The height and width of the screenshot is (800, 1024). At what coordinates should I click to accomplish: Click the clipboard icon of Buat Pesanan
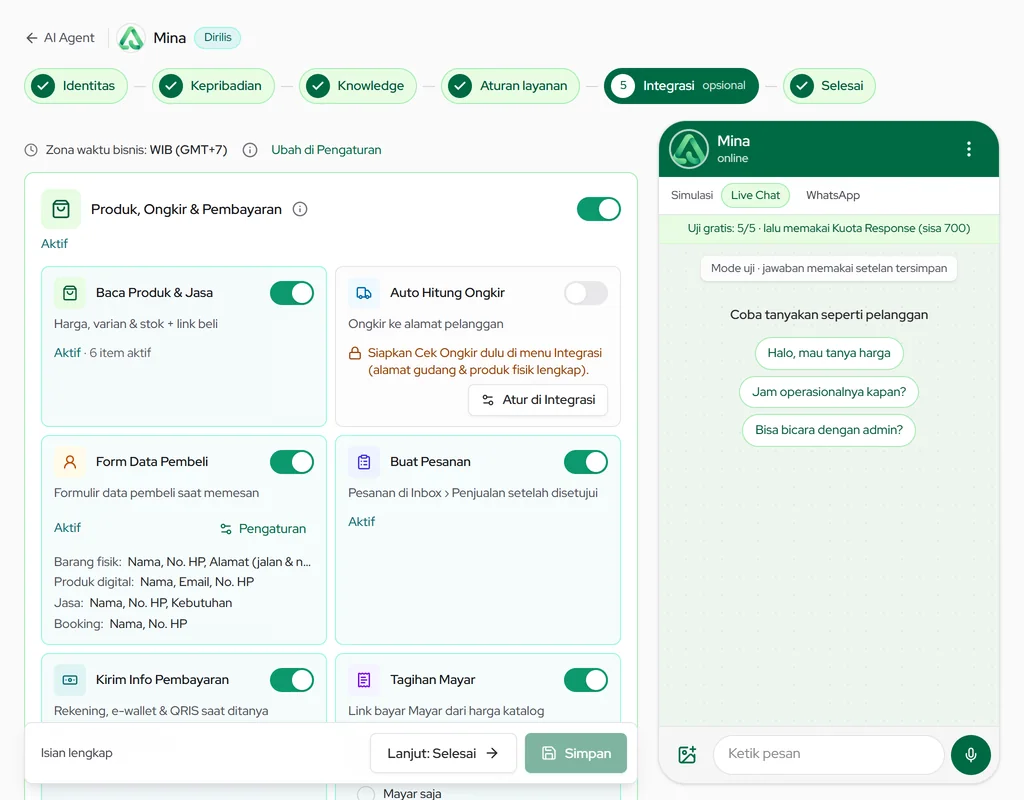coord(364,462)
